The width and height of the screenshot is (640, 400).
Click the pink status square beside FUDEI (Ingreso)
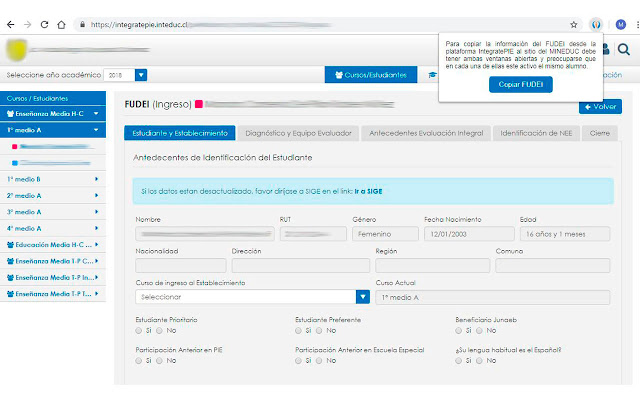point(199,104)
